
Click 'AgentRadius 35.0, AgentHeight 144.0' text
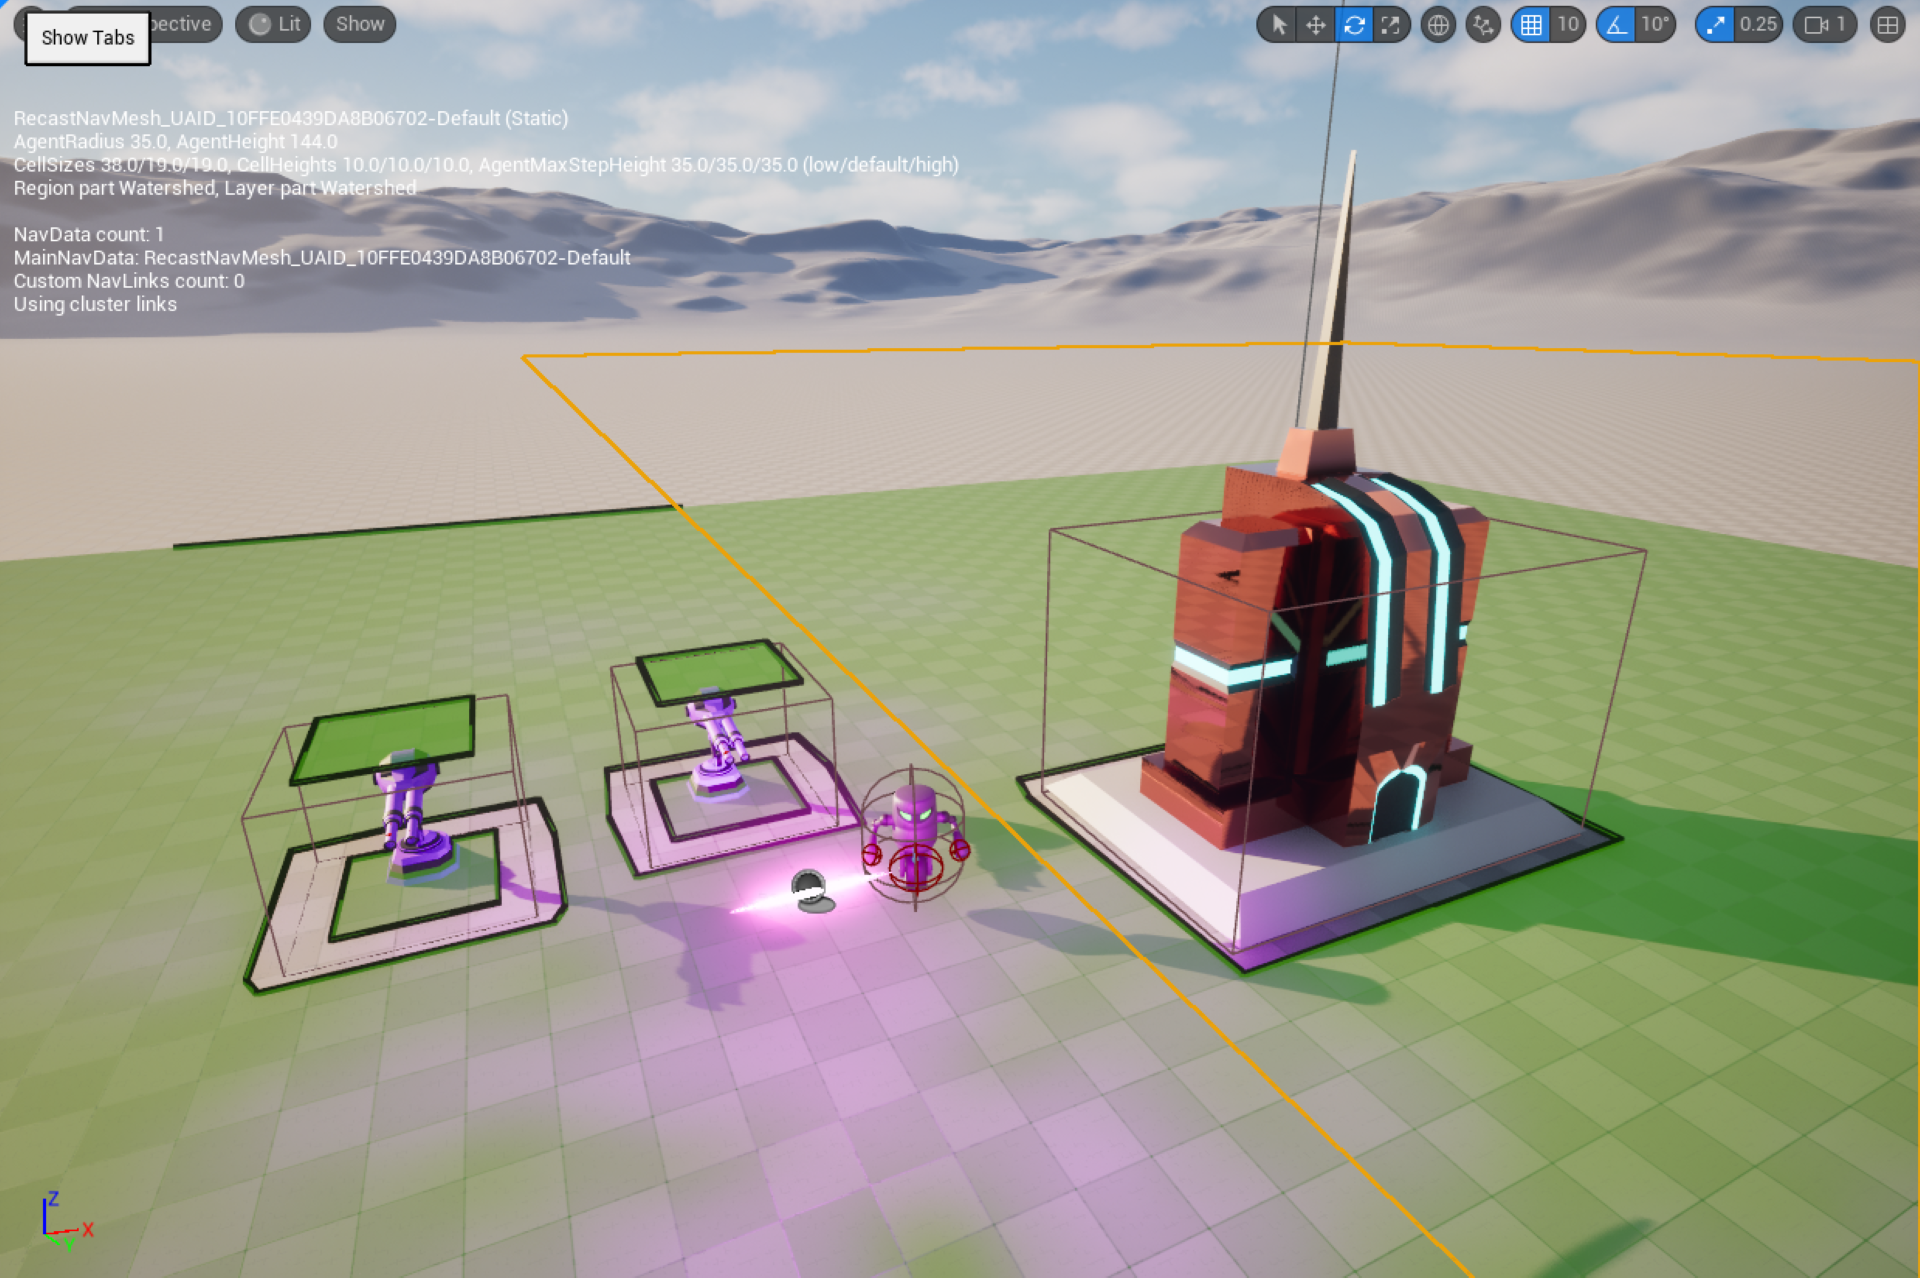[x=175, y=142]
